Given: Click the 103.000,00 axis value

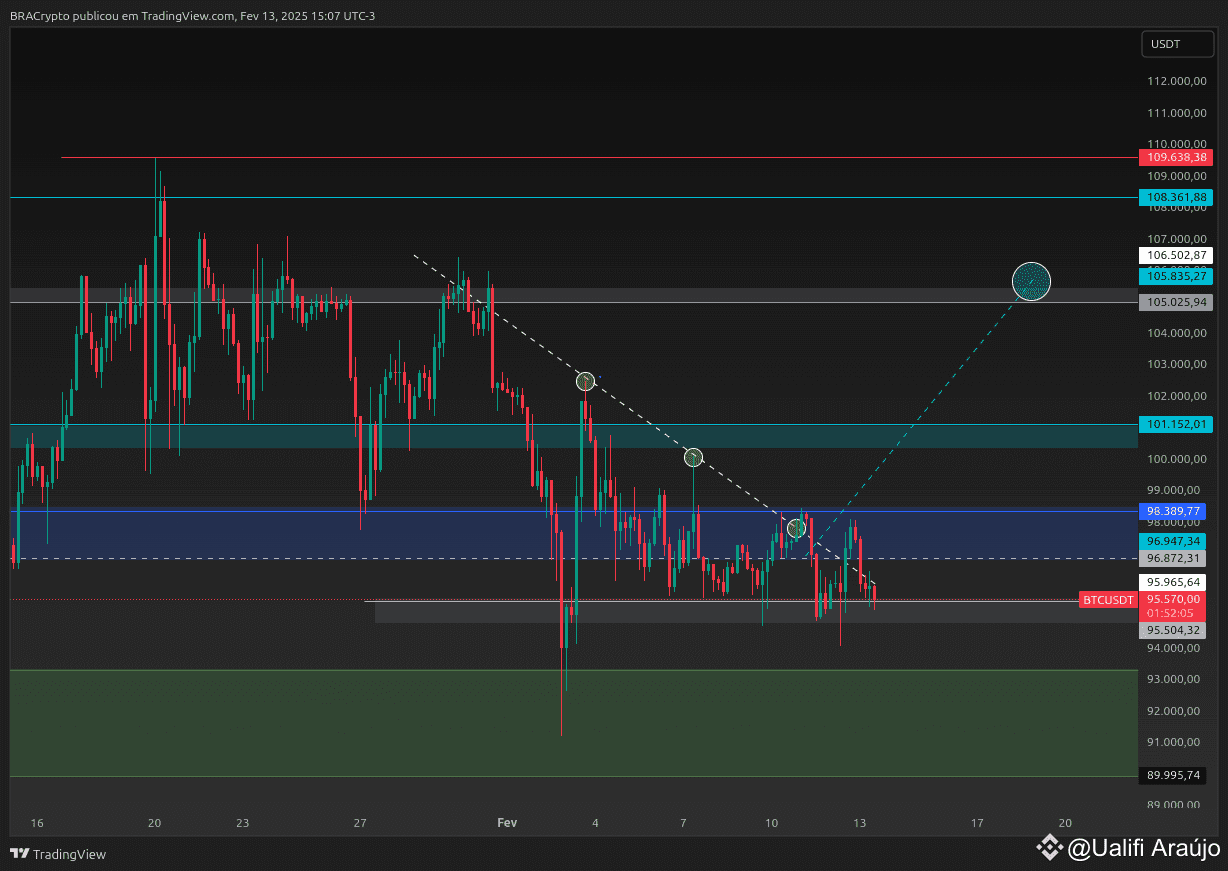Looking at the screenshot, I should 1176,364.
